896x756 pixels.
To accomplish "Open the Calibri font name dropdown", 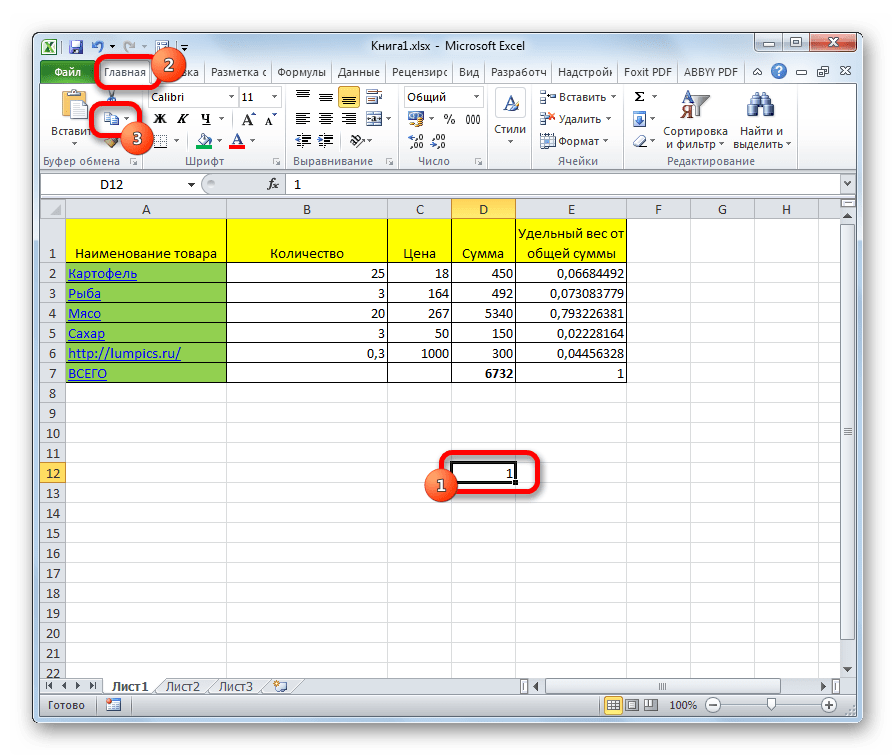I will pyautogui.click(x=230, y=97).
